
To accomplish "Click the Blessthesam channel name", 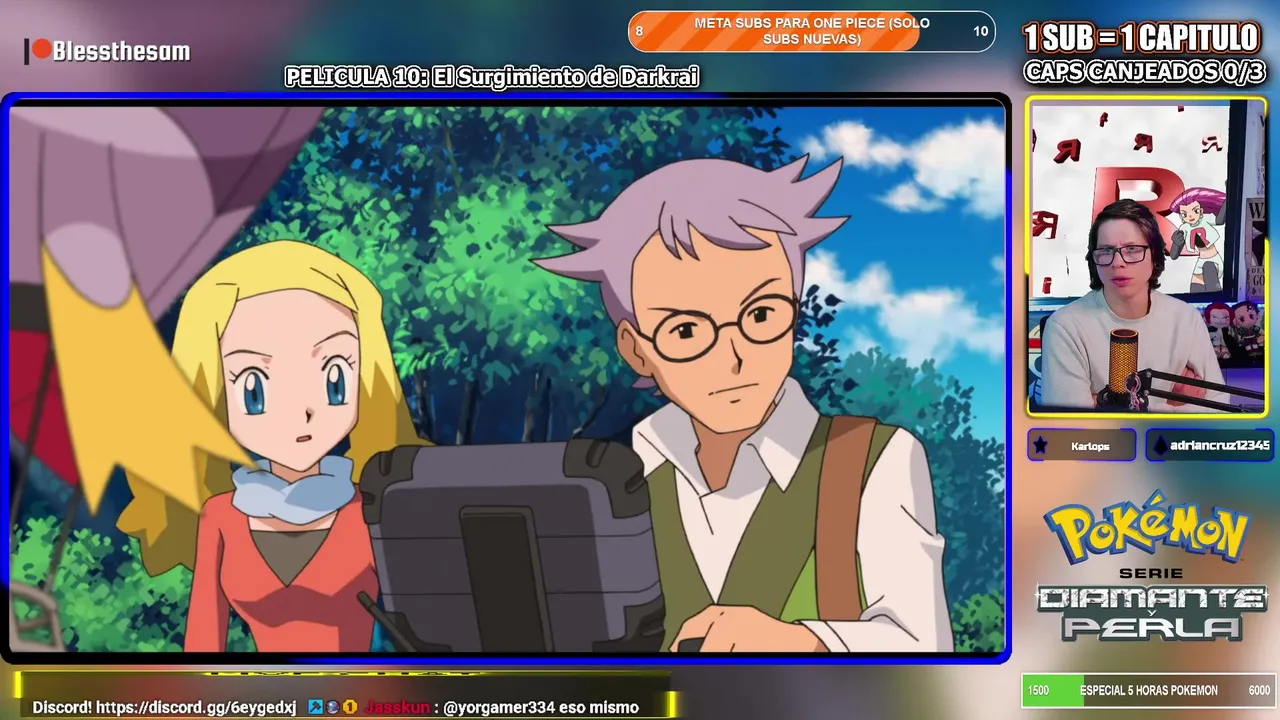I will pos(121,51).
